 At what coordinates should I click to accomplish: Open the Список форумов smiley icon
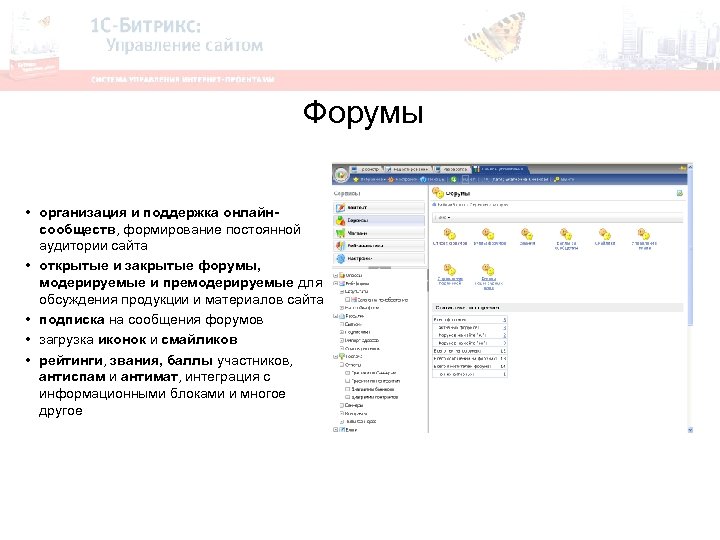(450, 234)
